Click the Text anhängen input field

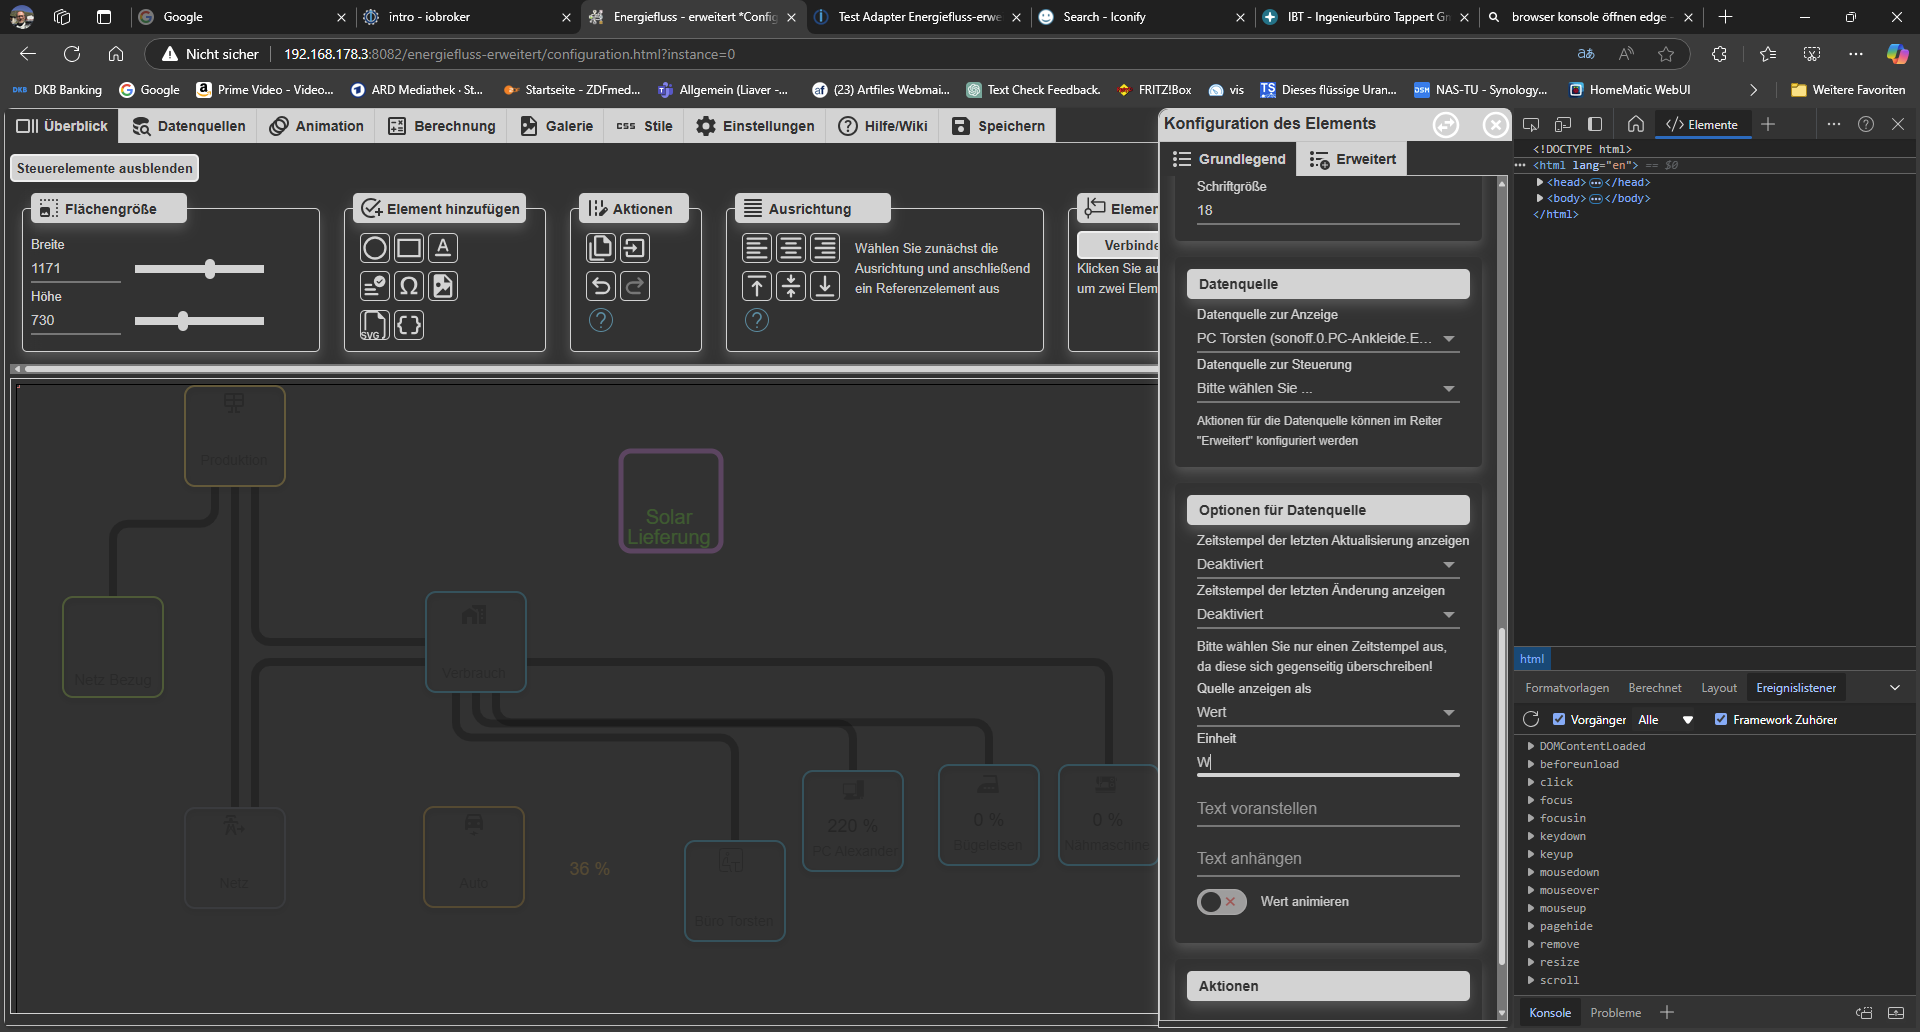tap(1328, 859)
